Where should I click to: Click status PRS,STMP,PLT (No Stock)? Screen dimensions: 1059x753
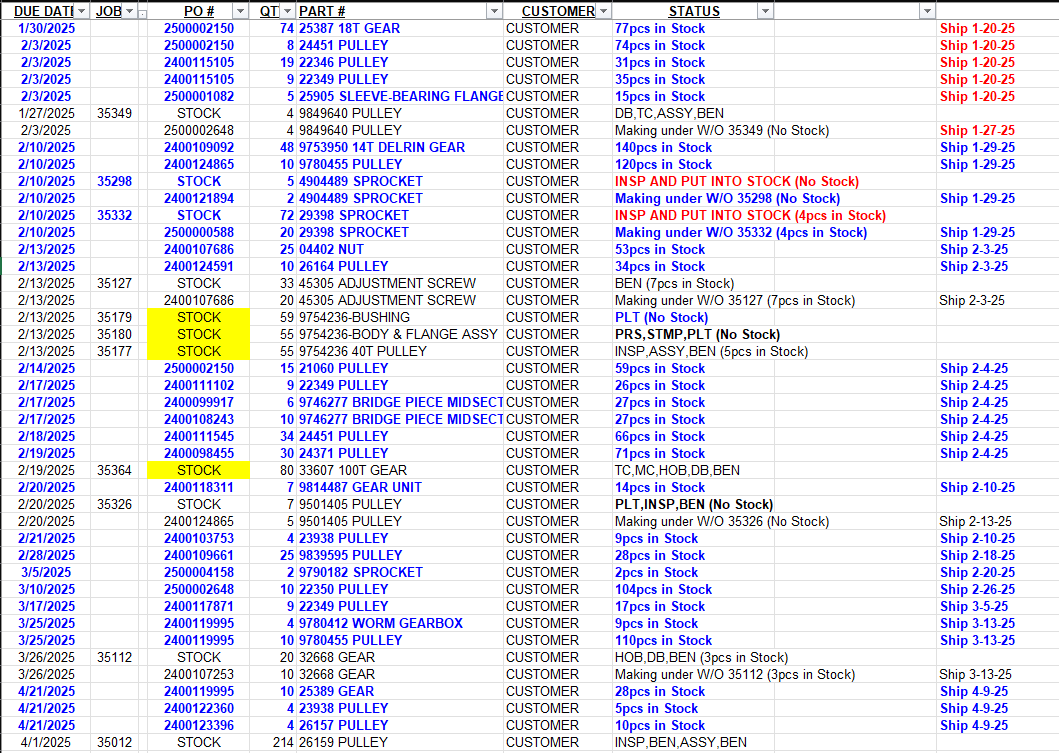697,334
